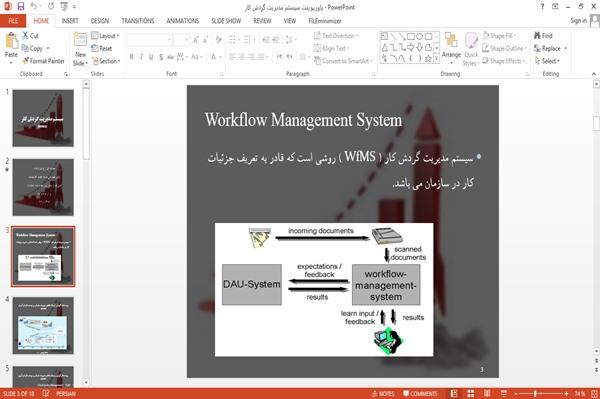This screenshot has height=399, width=600.
Task: Select slide 4 thumbnail
Action: coord(43,325)
